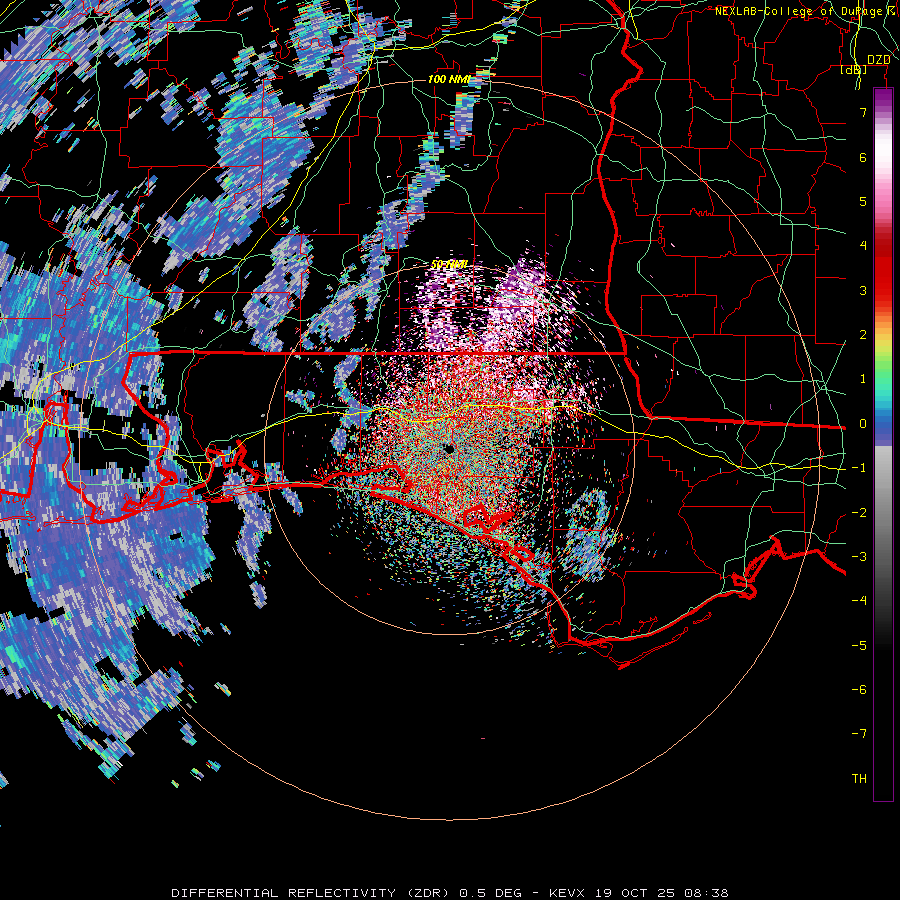This screenshot has width=900, height=900.
Task: Click the scale value 6 label
Action: [863, 157]
